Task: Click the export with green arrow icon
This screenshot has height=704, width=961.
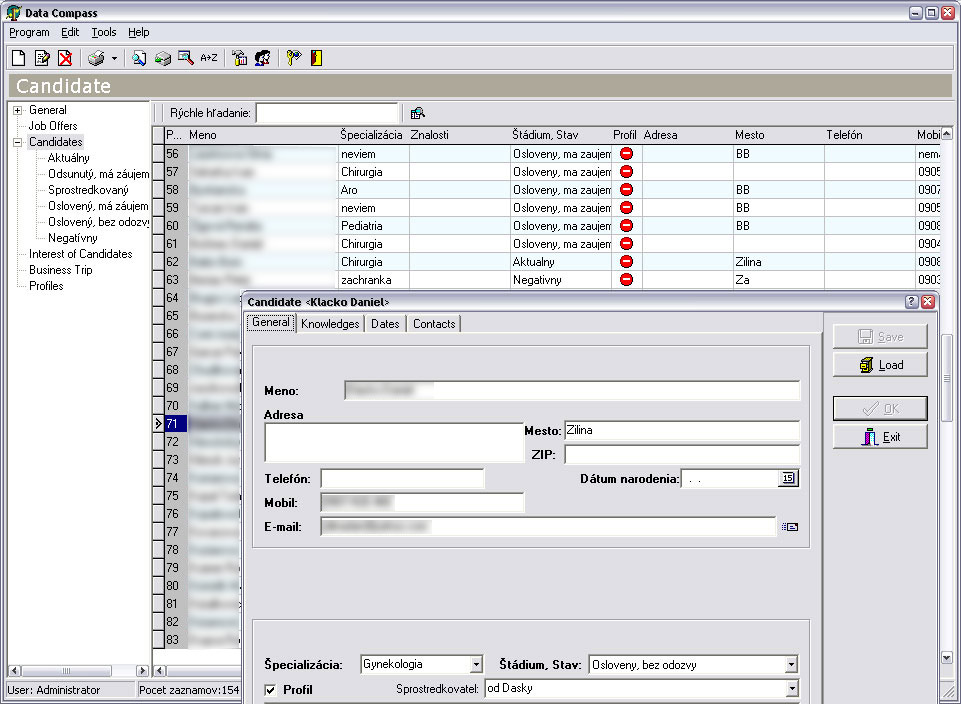Action: click(162, 58)
